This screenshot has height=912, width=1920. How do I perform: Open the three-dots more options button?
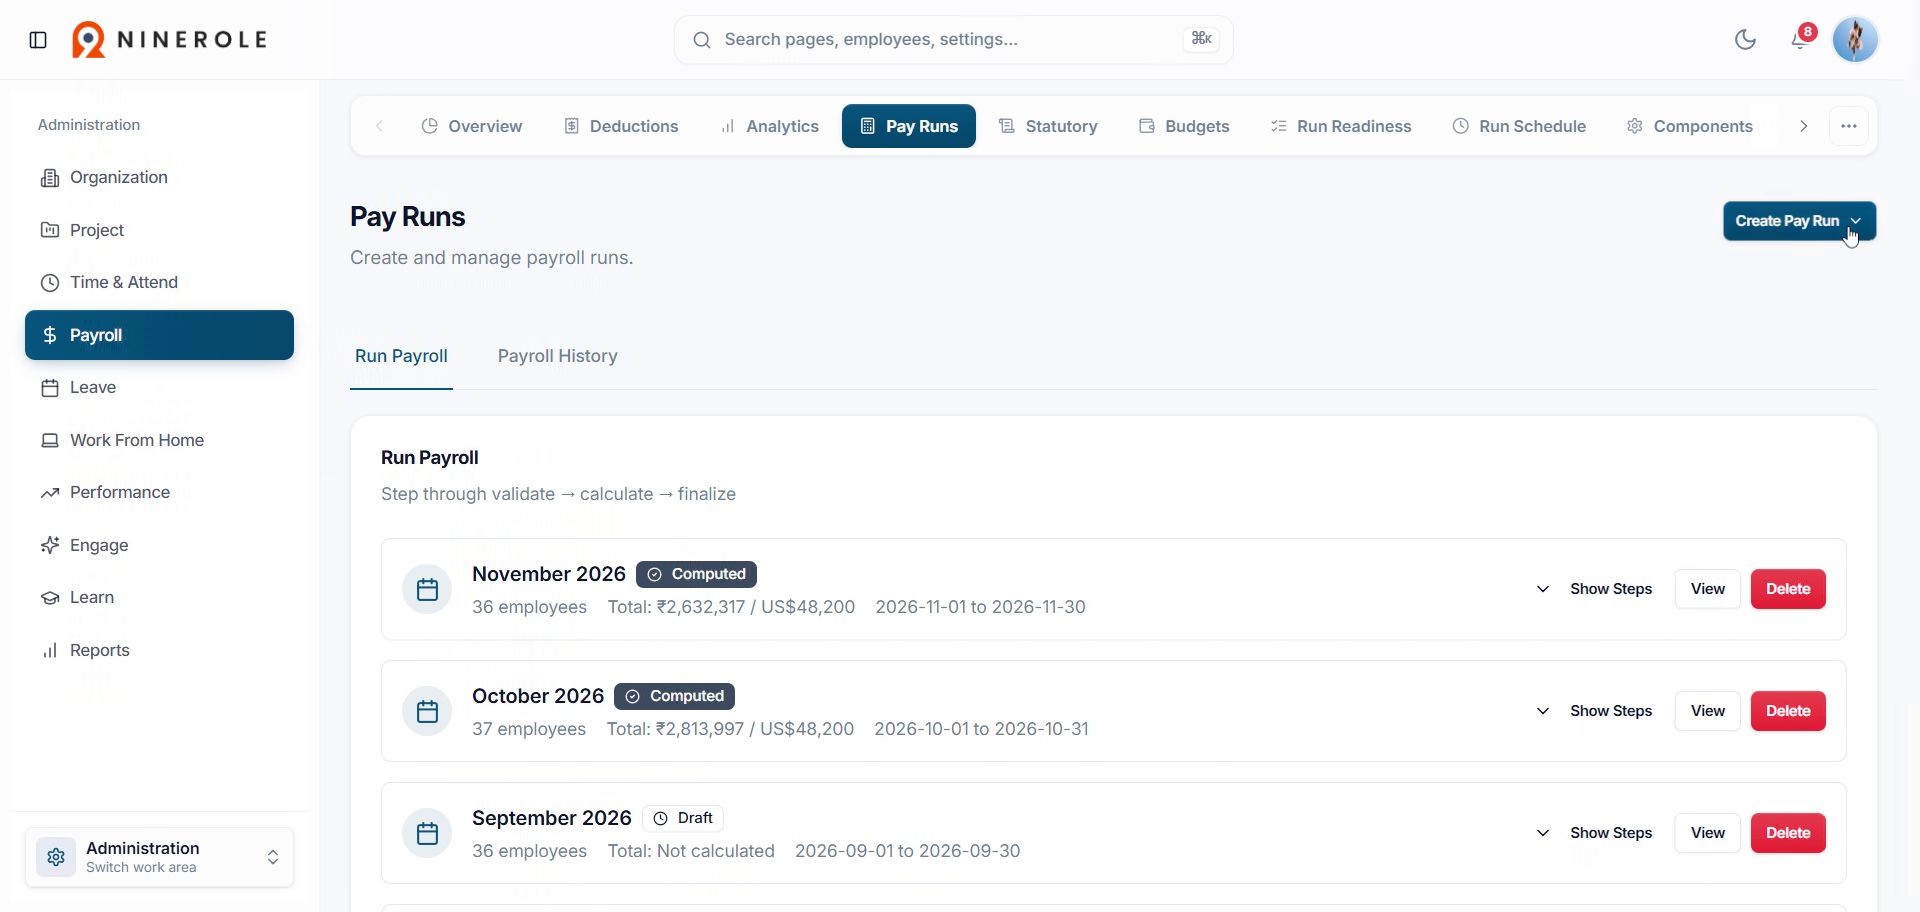pyautogui.click(x=1848, y=126)
